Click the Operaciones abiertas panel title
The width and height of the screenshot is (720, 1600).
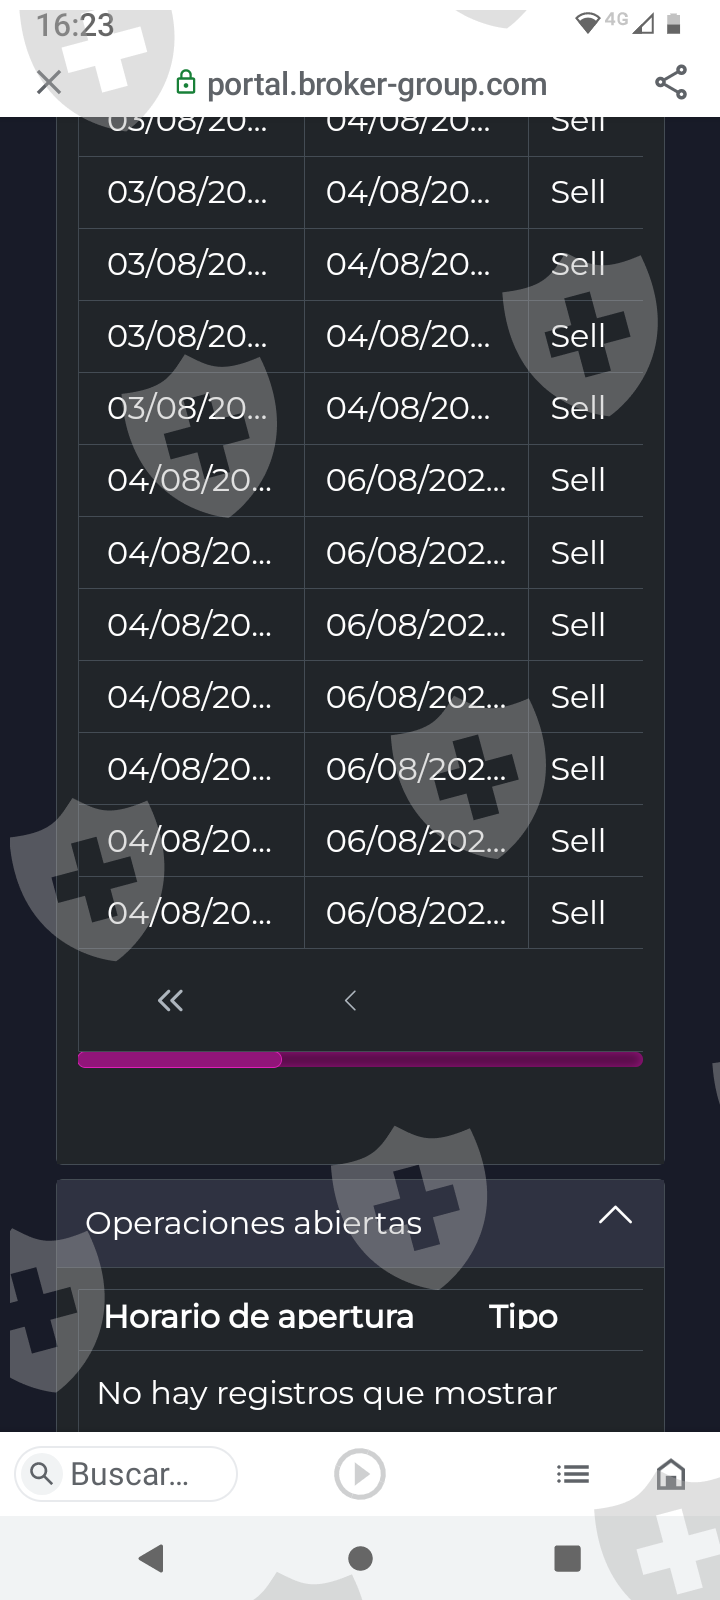(254, 1223)
